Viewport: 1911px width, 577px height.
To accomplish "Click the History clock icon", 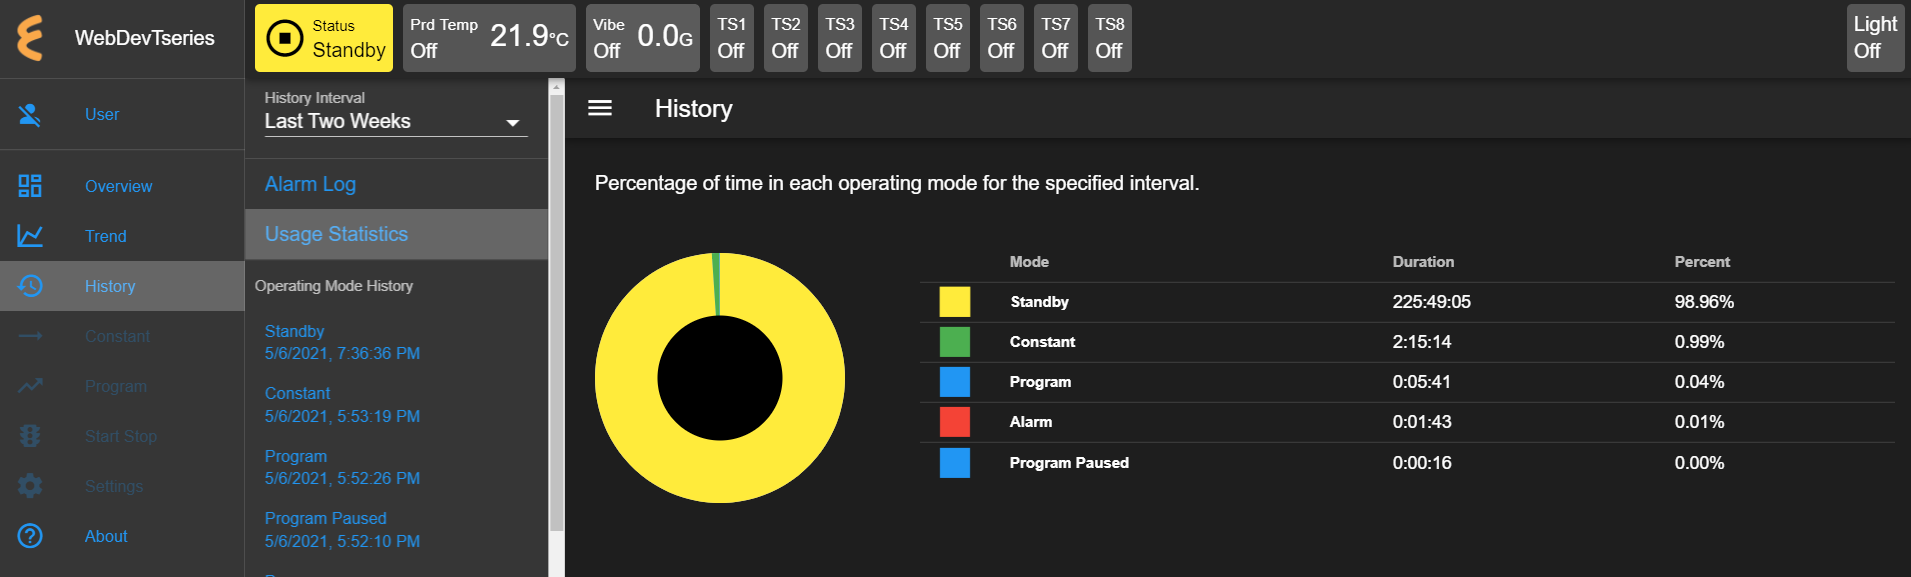I will (30, 286).
